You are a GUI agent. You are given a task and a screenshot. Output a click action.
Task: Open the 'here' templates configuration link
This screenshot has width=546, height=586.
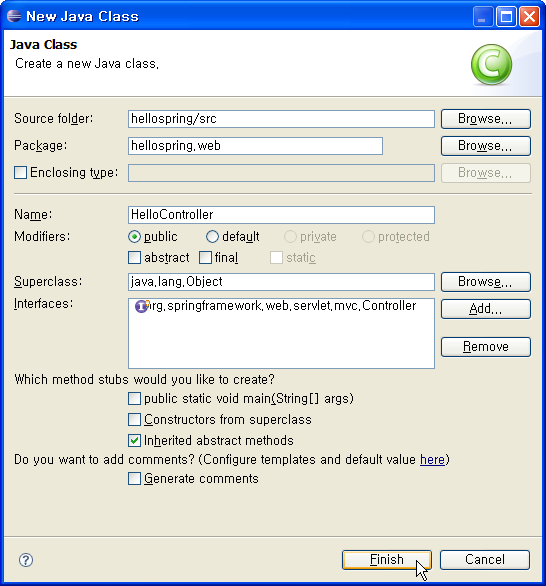(432, 459)
